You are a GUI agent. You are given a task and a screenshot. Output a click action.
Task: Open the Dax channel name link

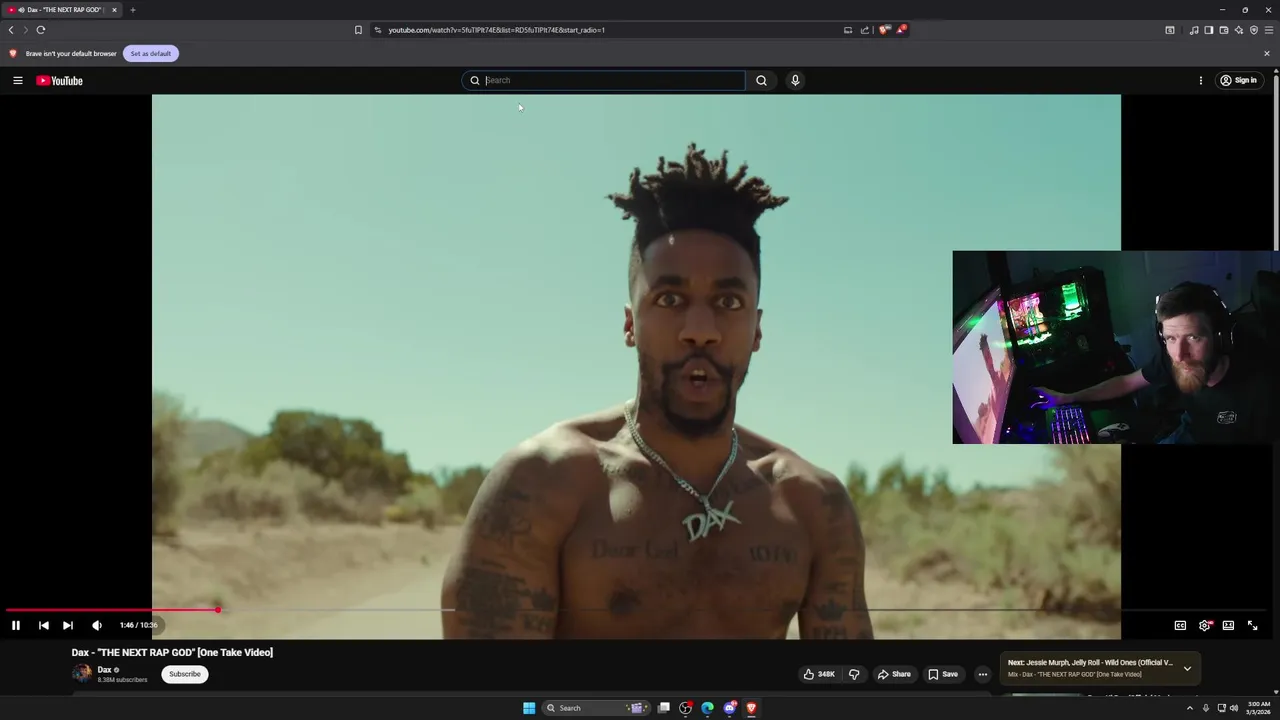104,670
